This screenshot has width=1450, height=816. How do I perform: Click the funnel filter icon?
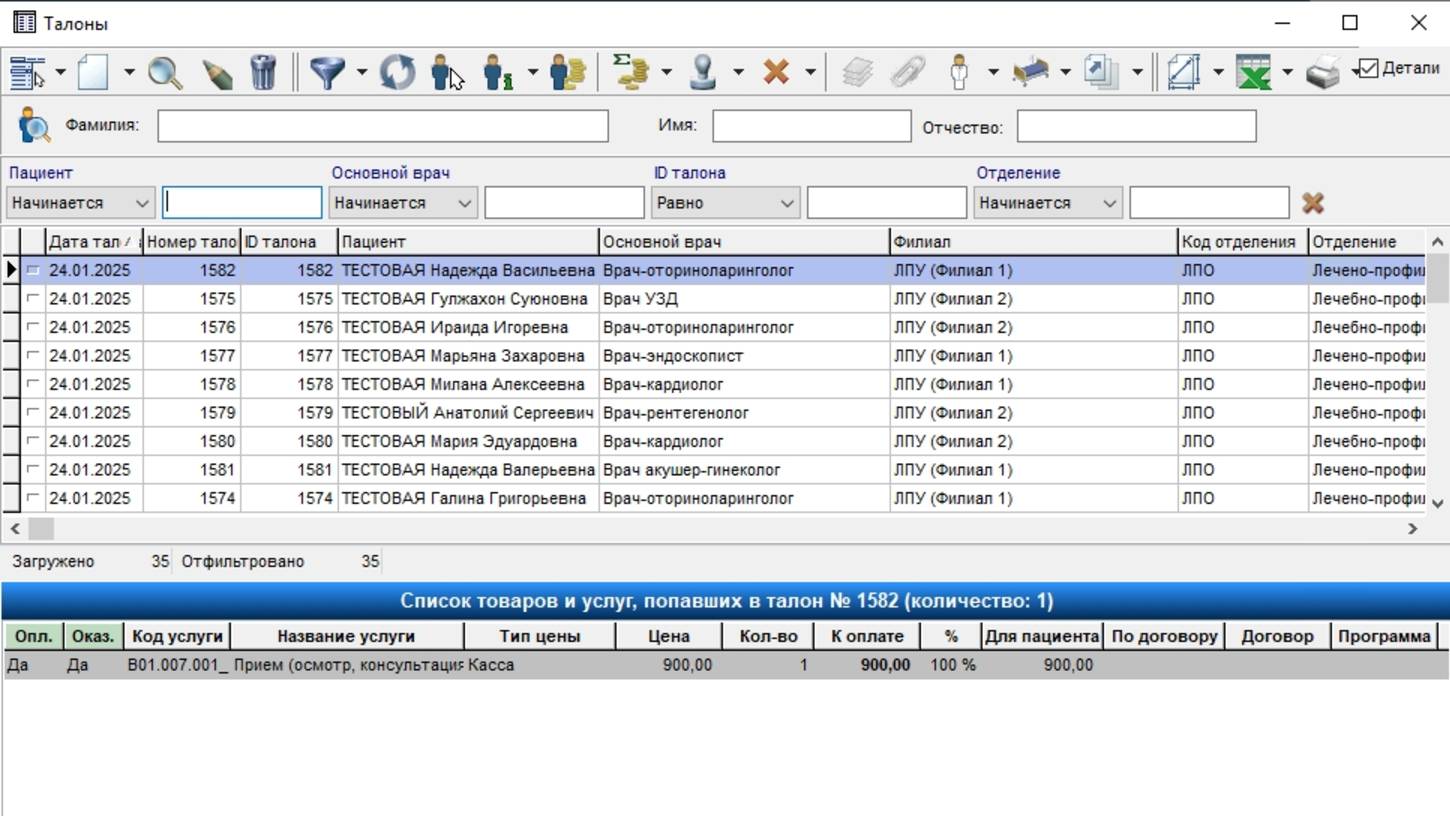(327, 72)
